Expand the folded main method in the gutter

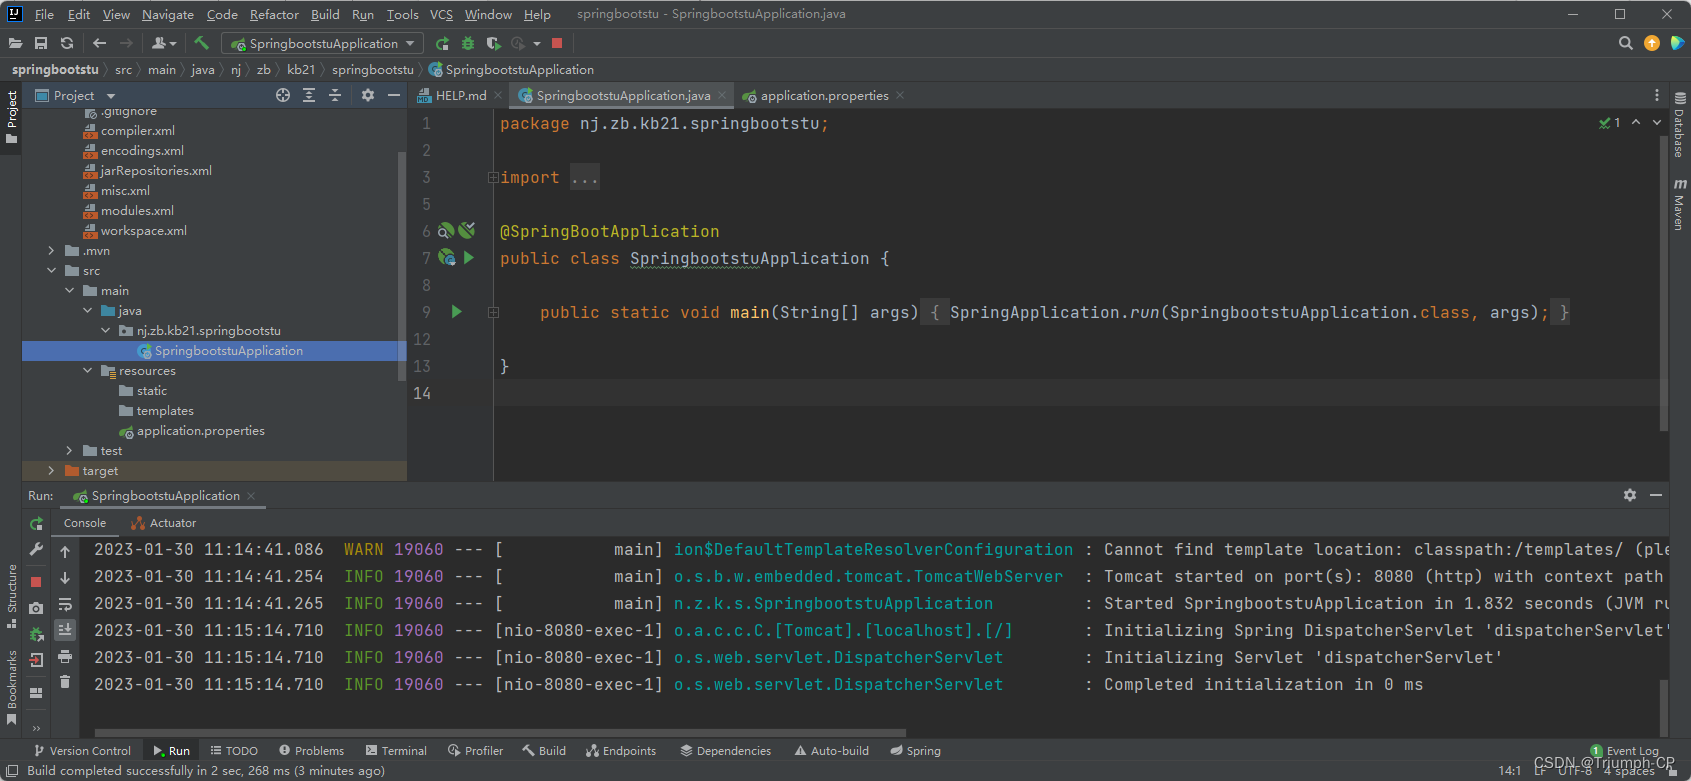pyautogui.click(x=493, y=312)
